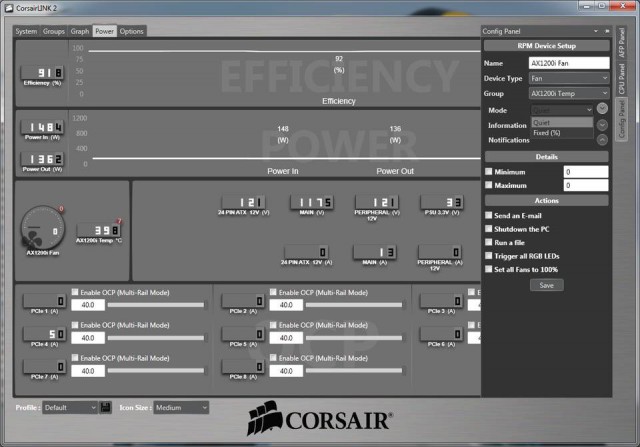Select the MAIN (V) voltage readout

[x=312, y=202]
